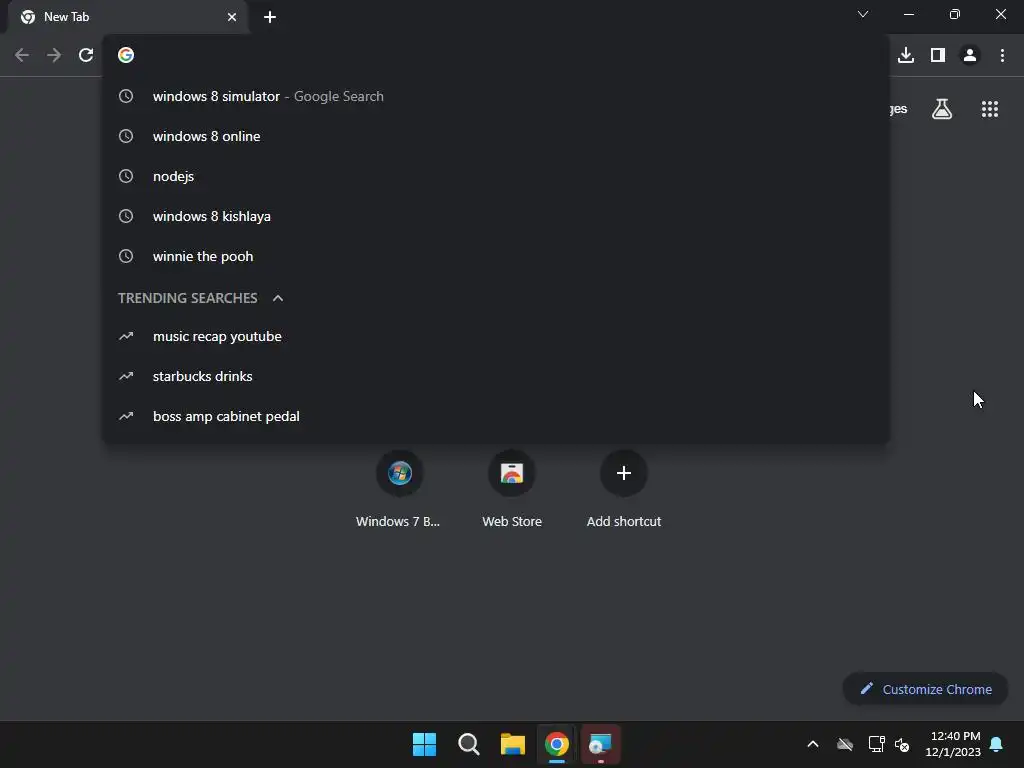Screen dimensions: 1024x768
Task: Open the Chrome three-dot menu
Action: point(1002,56)
